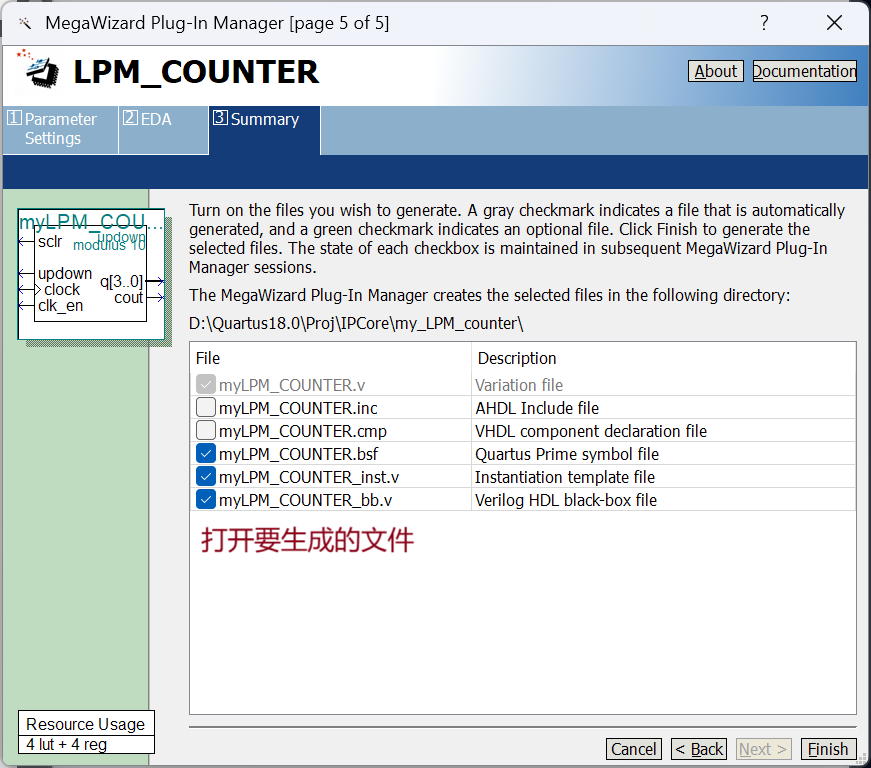This screenshot has height=768, width=871.
Task: Select 'Instantiation template file' description
Action: coord(565,477)
